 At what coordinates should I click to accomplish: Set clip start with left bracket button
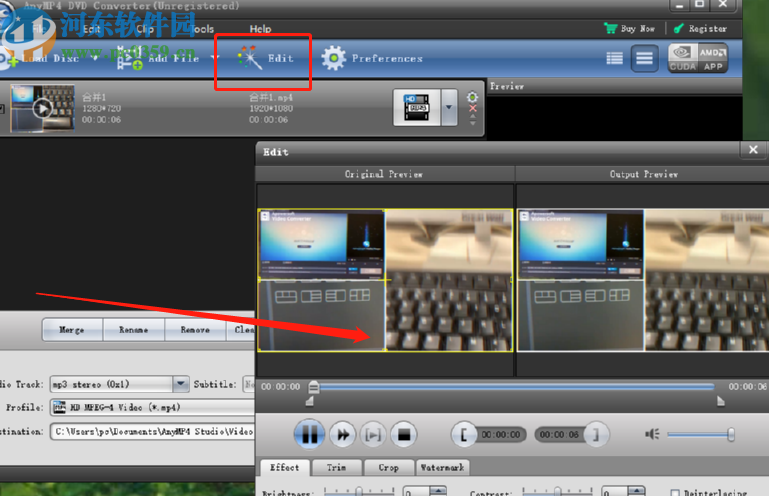coord(463,435)
